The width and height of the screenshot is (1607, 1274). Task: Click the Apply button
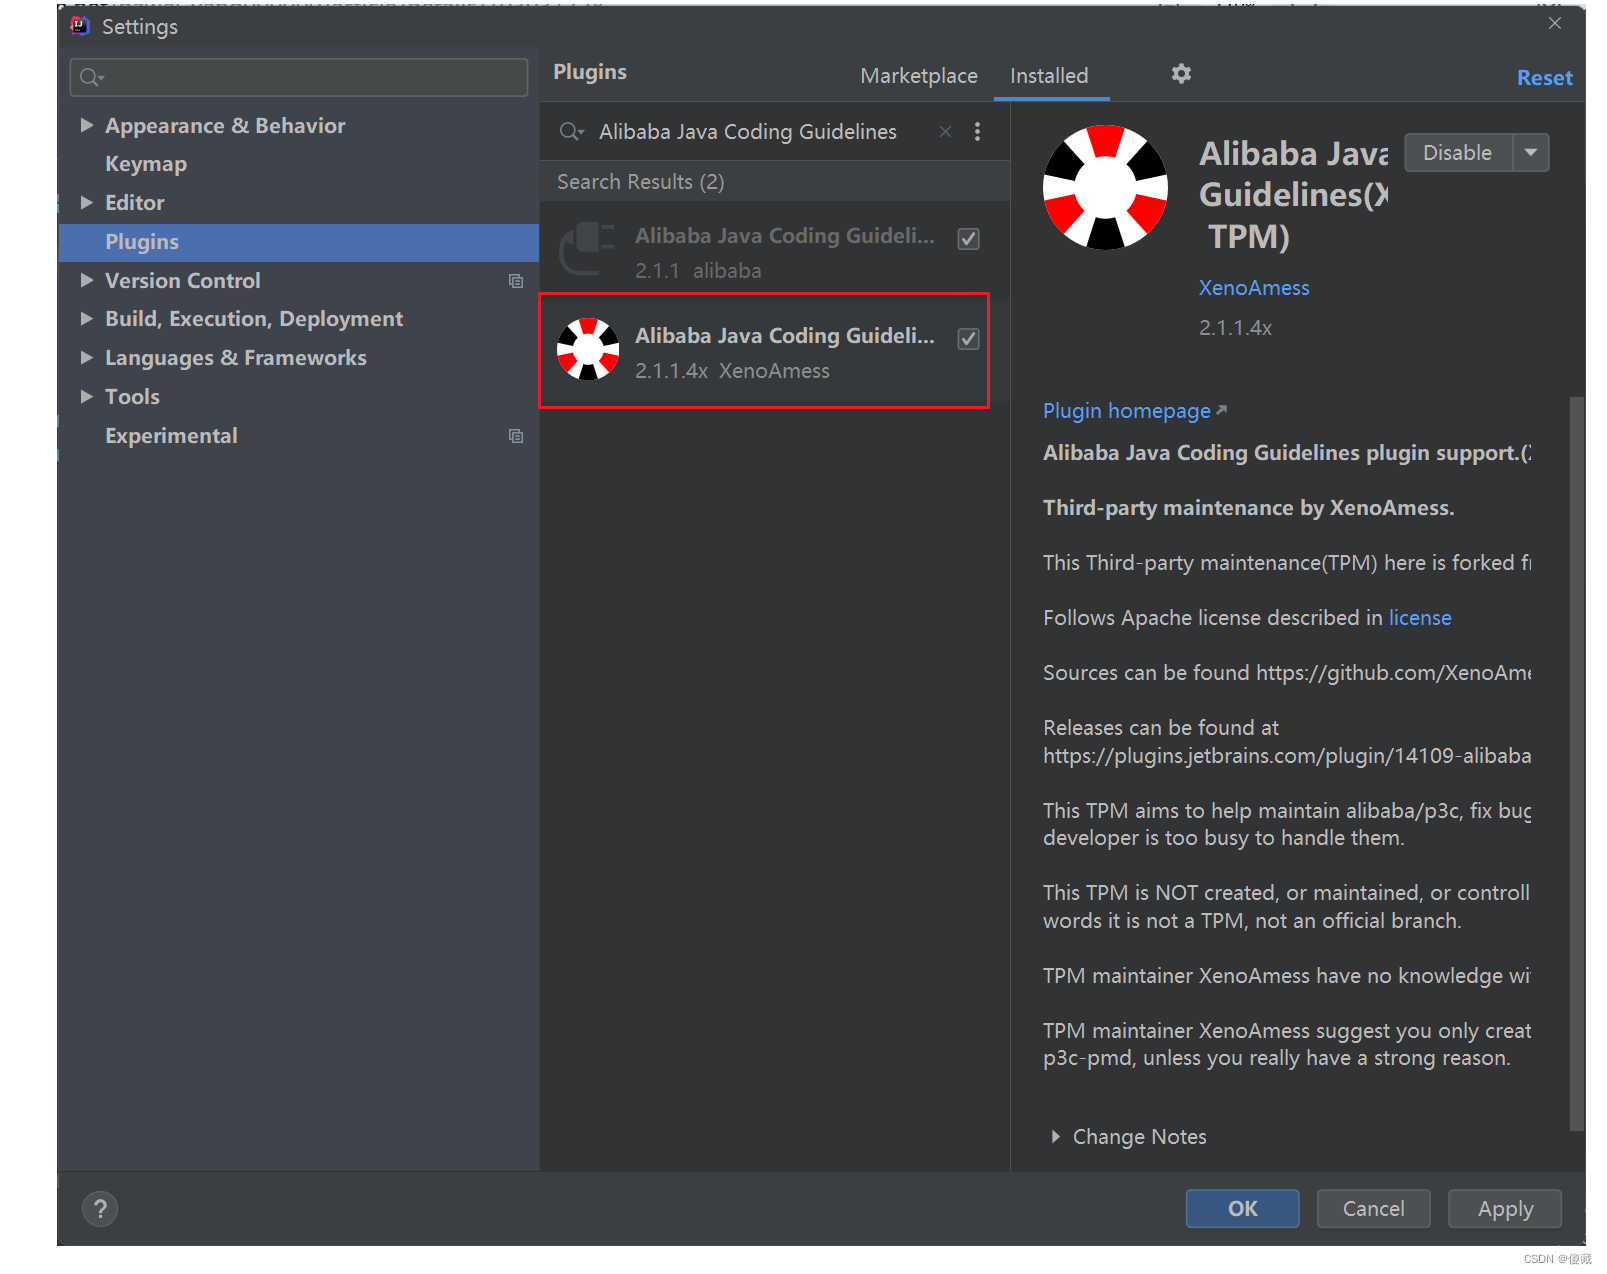point(1505,1208)
